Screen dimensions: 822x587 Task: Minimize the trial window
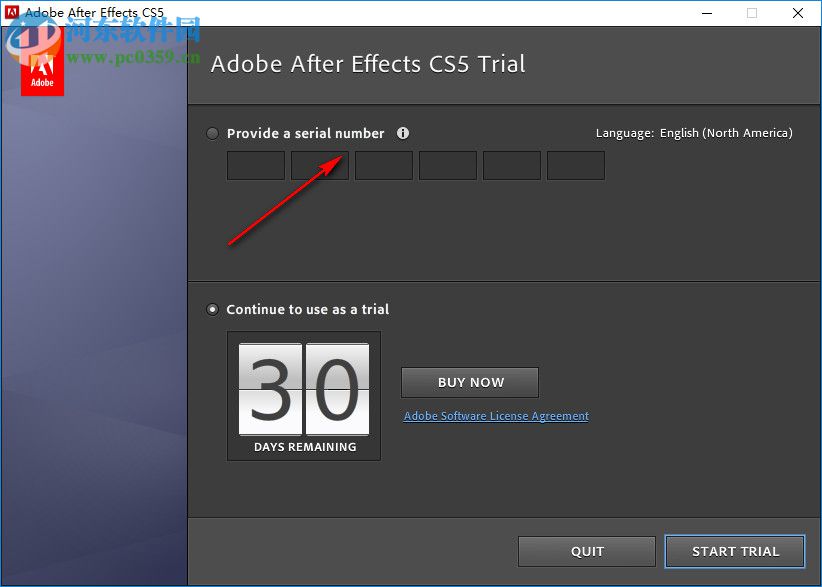click(706, 13)
